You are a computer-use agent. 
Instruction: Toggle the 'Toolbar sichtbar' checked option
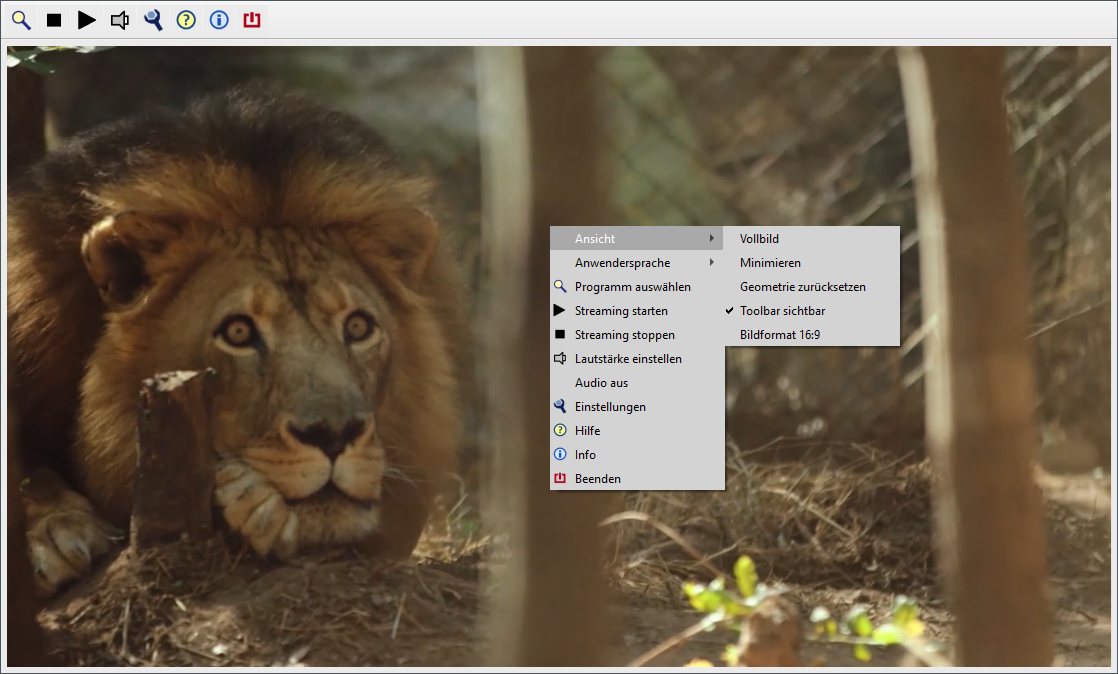click(782, 311)
